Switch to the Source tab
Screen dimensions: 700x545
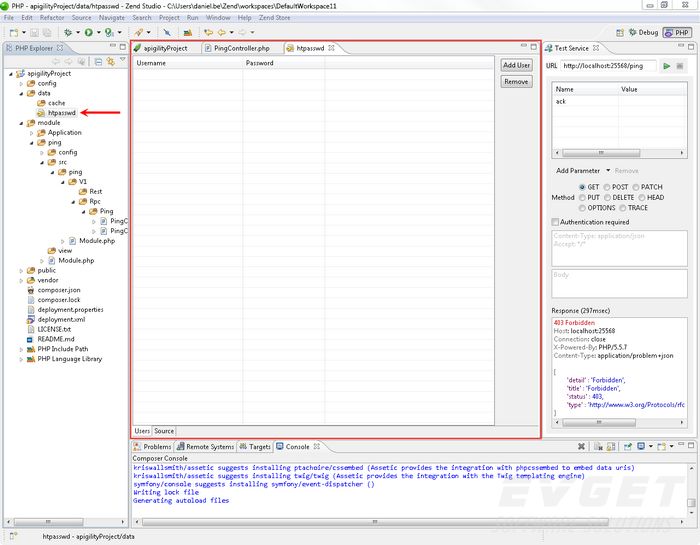tap(164, 431)
